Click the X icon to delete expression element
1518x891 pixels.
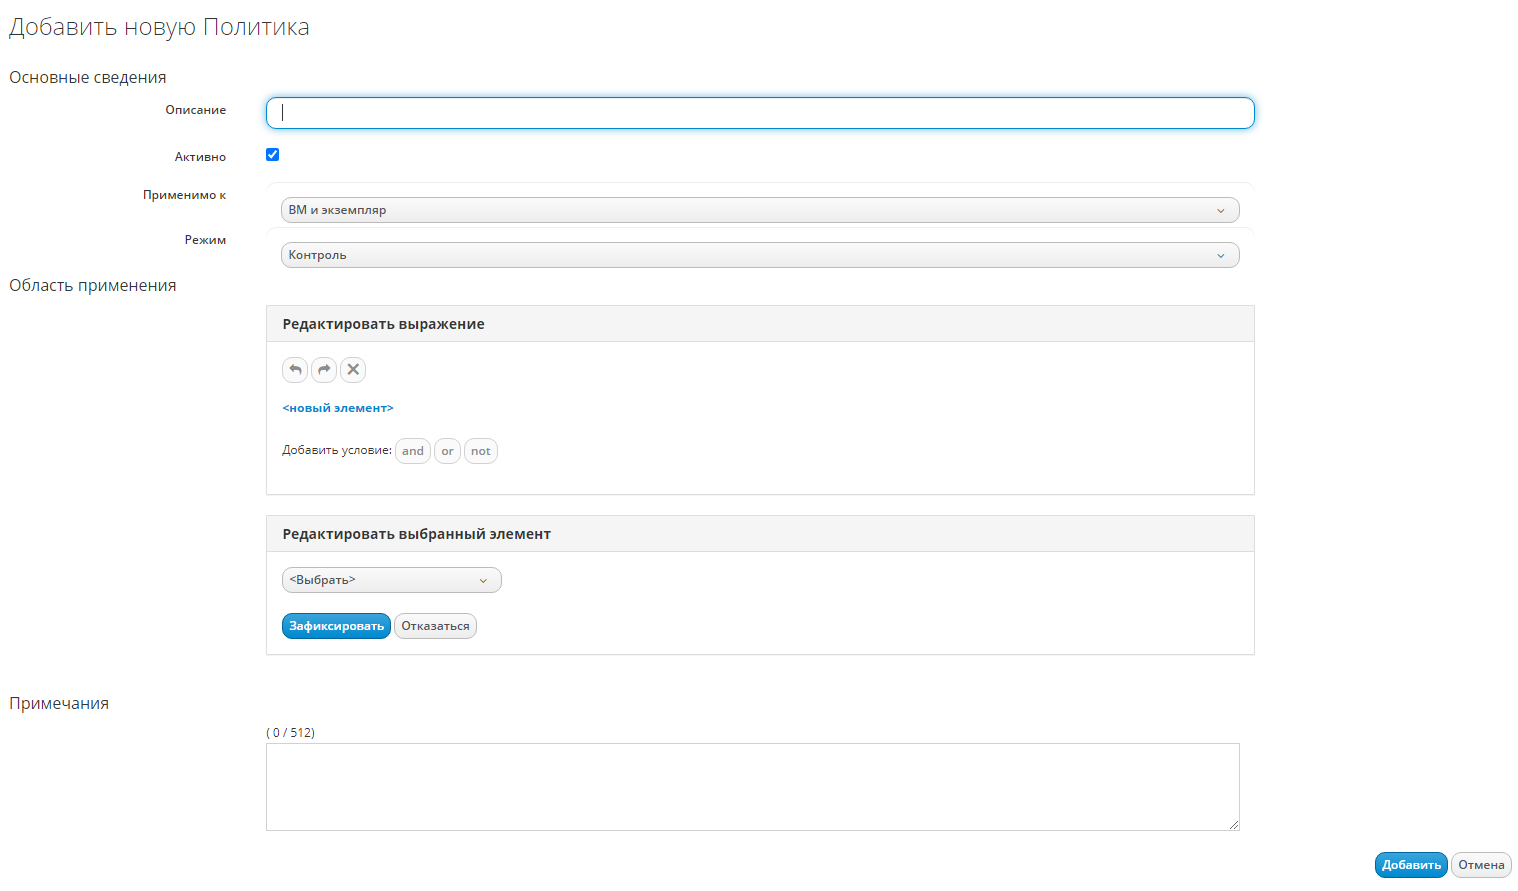pos(353,370)
